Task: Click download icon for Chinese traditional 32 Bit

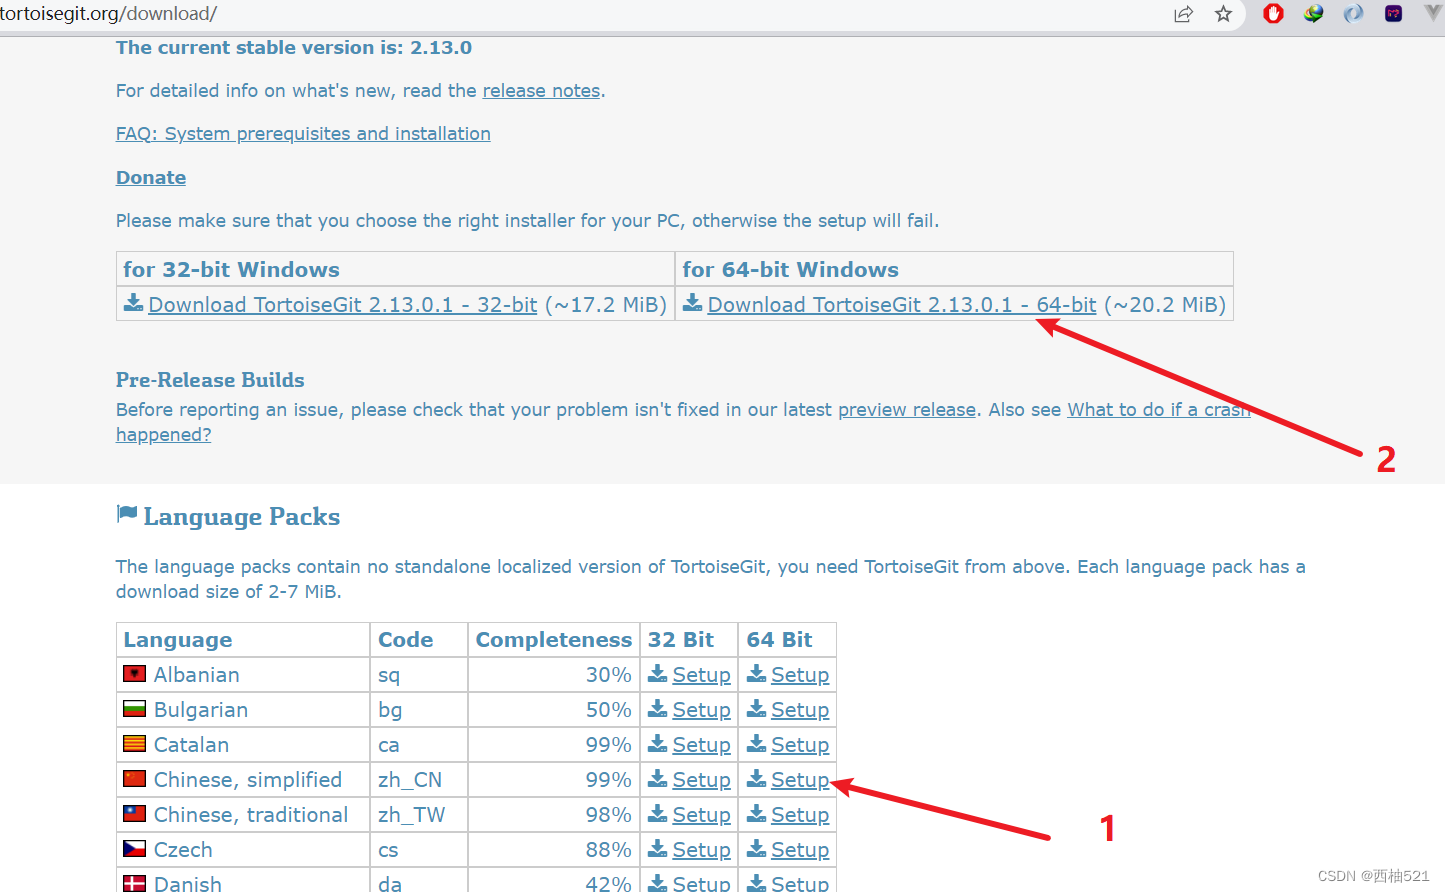Action: (657, 813)
